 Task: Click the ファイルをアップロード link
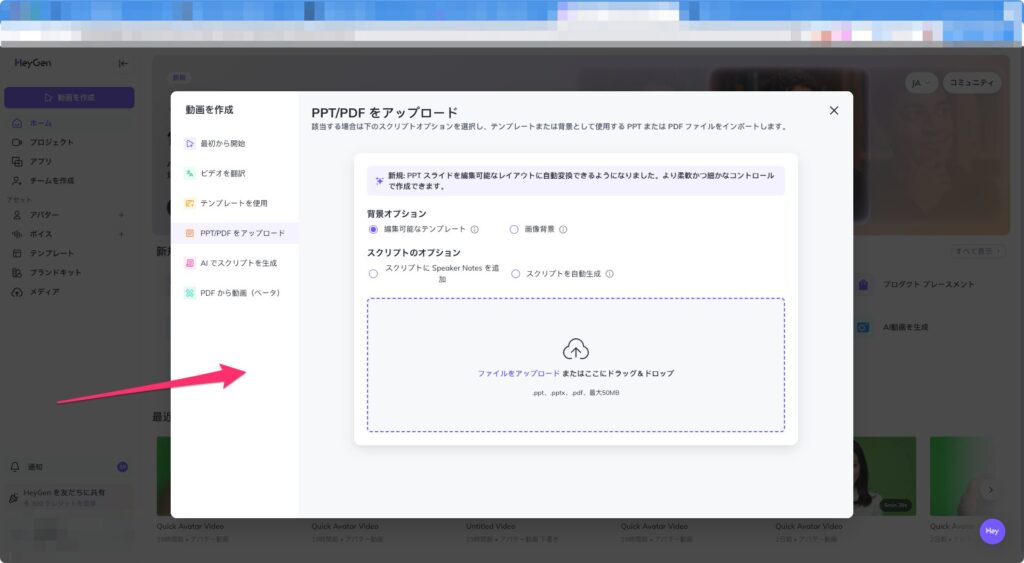tap(518, 374)
